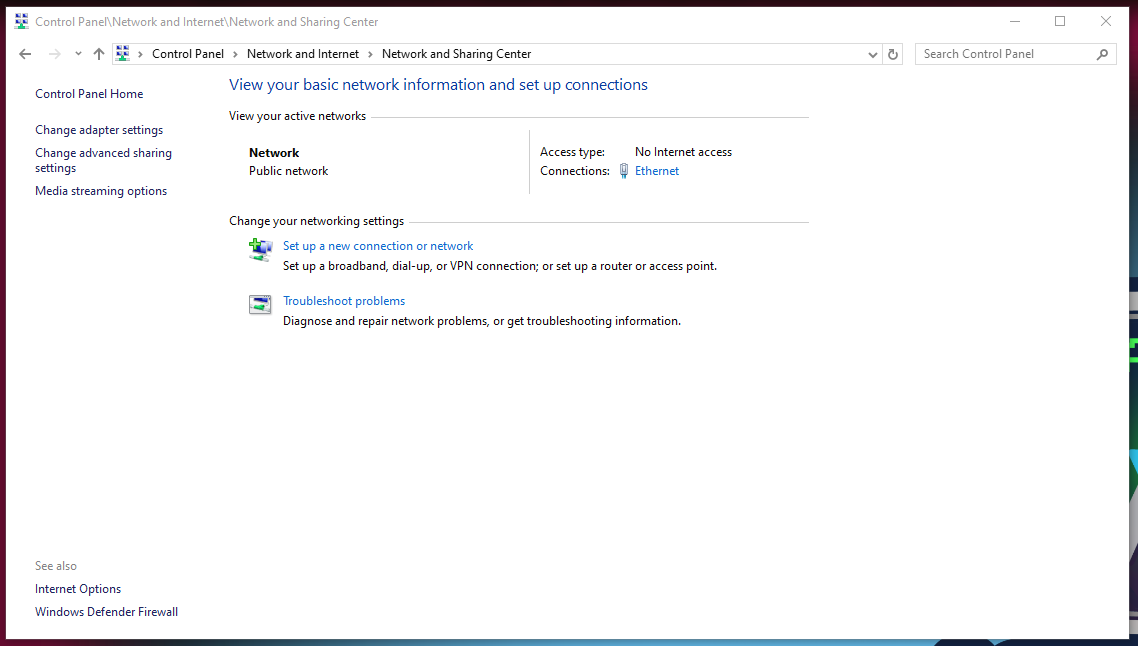1138x646 pixels.
Task: Click the Up one level arrow
Action: [98, 54]
